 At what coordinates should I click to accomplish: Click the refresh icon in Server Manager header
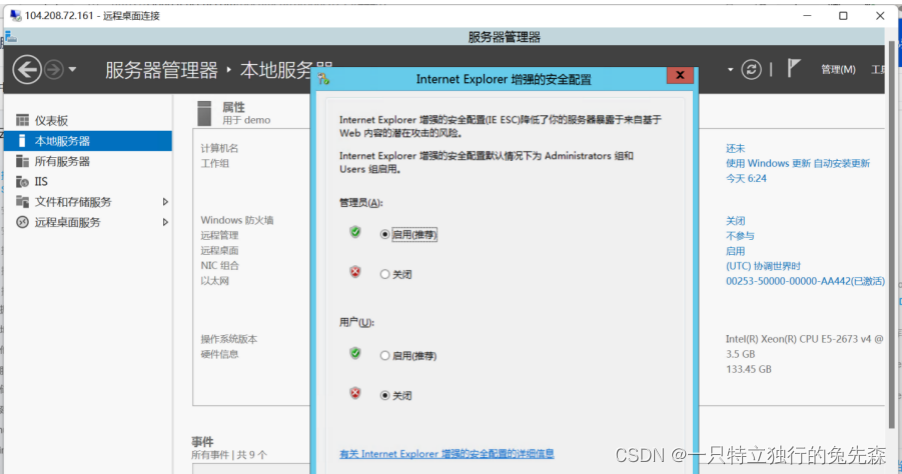point(751,70)
